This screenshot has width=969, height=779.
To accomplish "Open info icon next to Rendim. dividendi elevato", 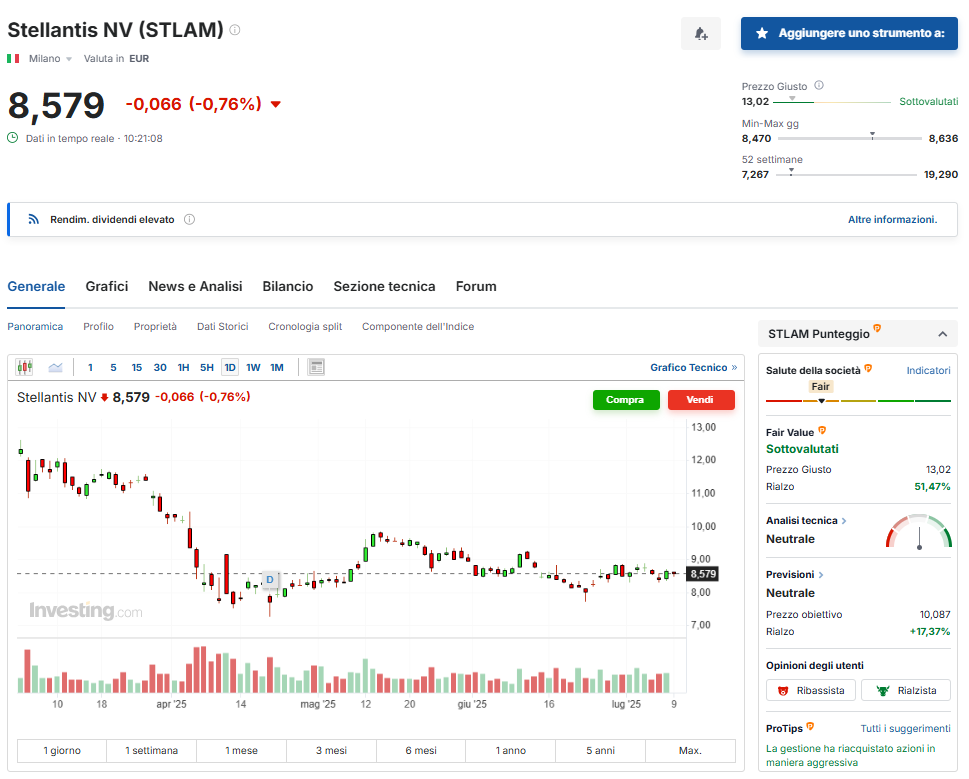I will coord(190,219).
